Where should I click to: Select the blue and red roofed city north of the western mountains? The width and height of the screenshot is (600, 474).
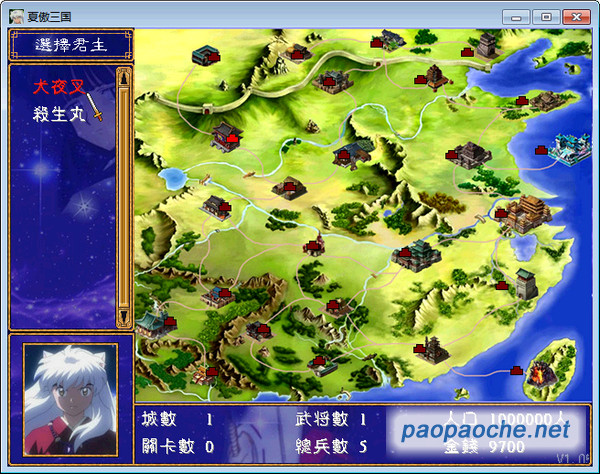coord(218,297)
